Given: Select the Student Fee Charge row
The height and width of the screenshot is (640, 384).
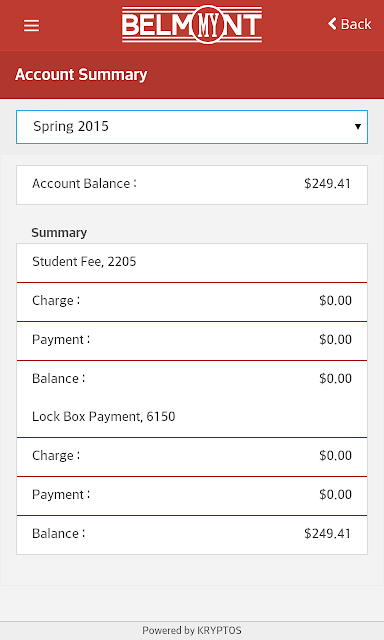Looking at the screenshot, I should 192,301.
